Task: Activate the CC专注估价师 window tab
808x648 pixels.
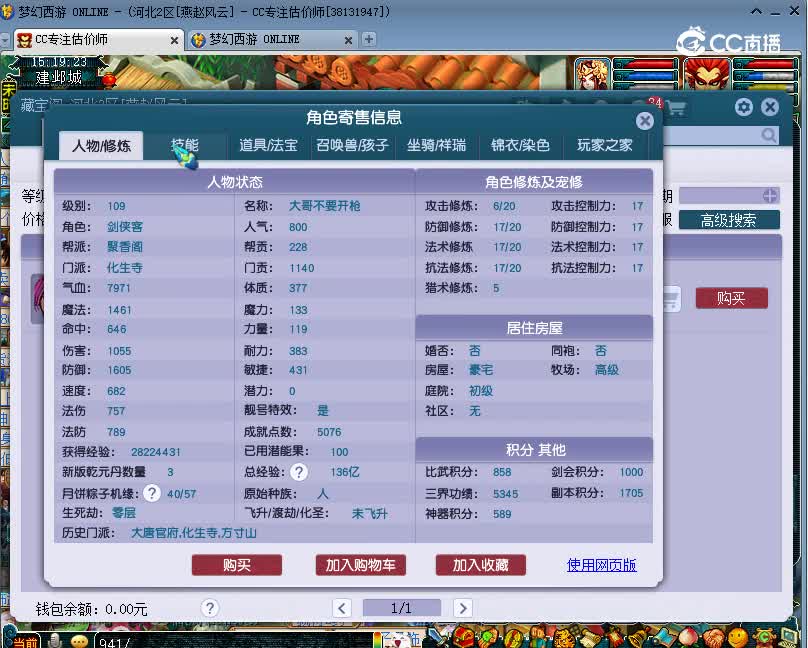Action: tap(98, 40)
